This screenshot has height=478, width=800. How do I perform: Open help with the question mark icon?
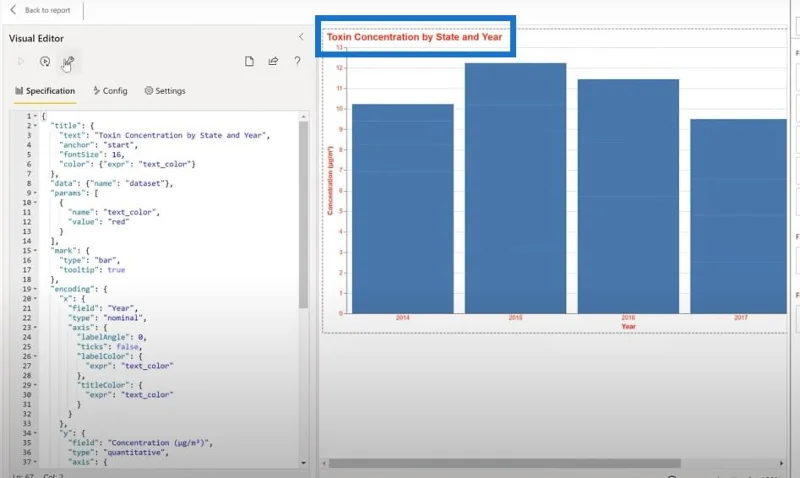point(297,61)
